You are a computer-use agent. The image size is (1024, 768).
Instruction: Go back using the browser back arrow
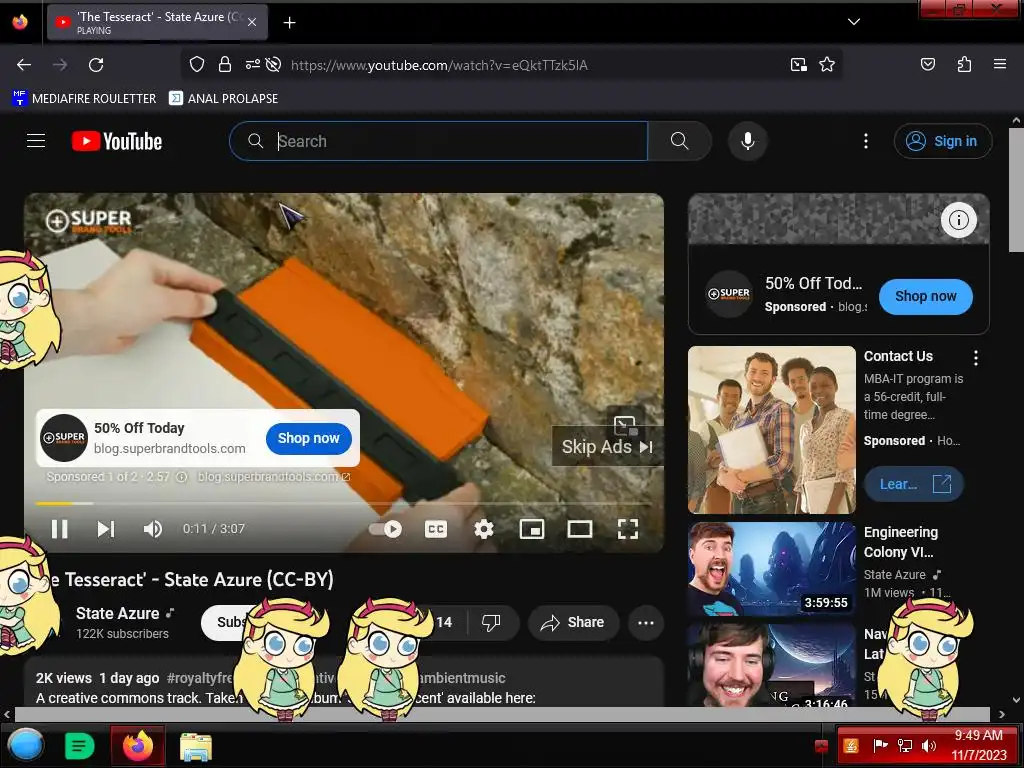24,65
